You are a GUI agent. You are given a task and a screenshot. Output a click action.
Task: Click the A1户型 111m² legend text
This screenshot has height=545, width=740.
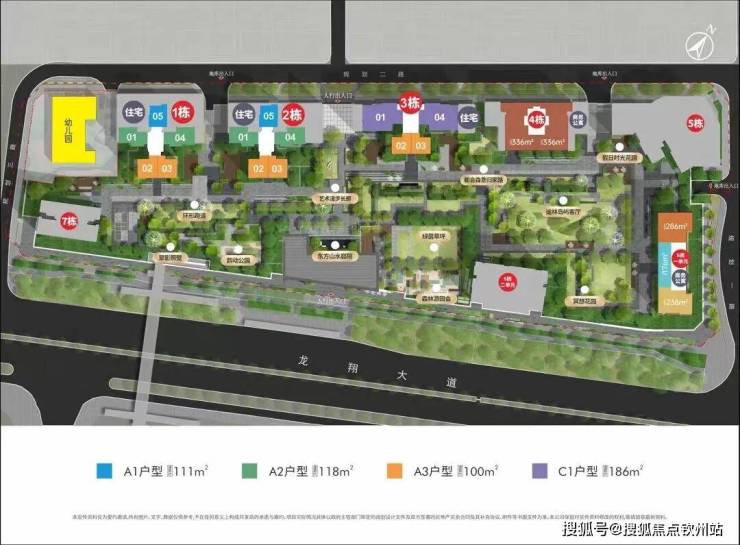166,471
